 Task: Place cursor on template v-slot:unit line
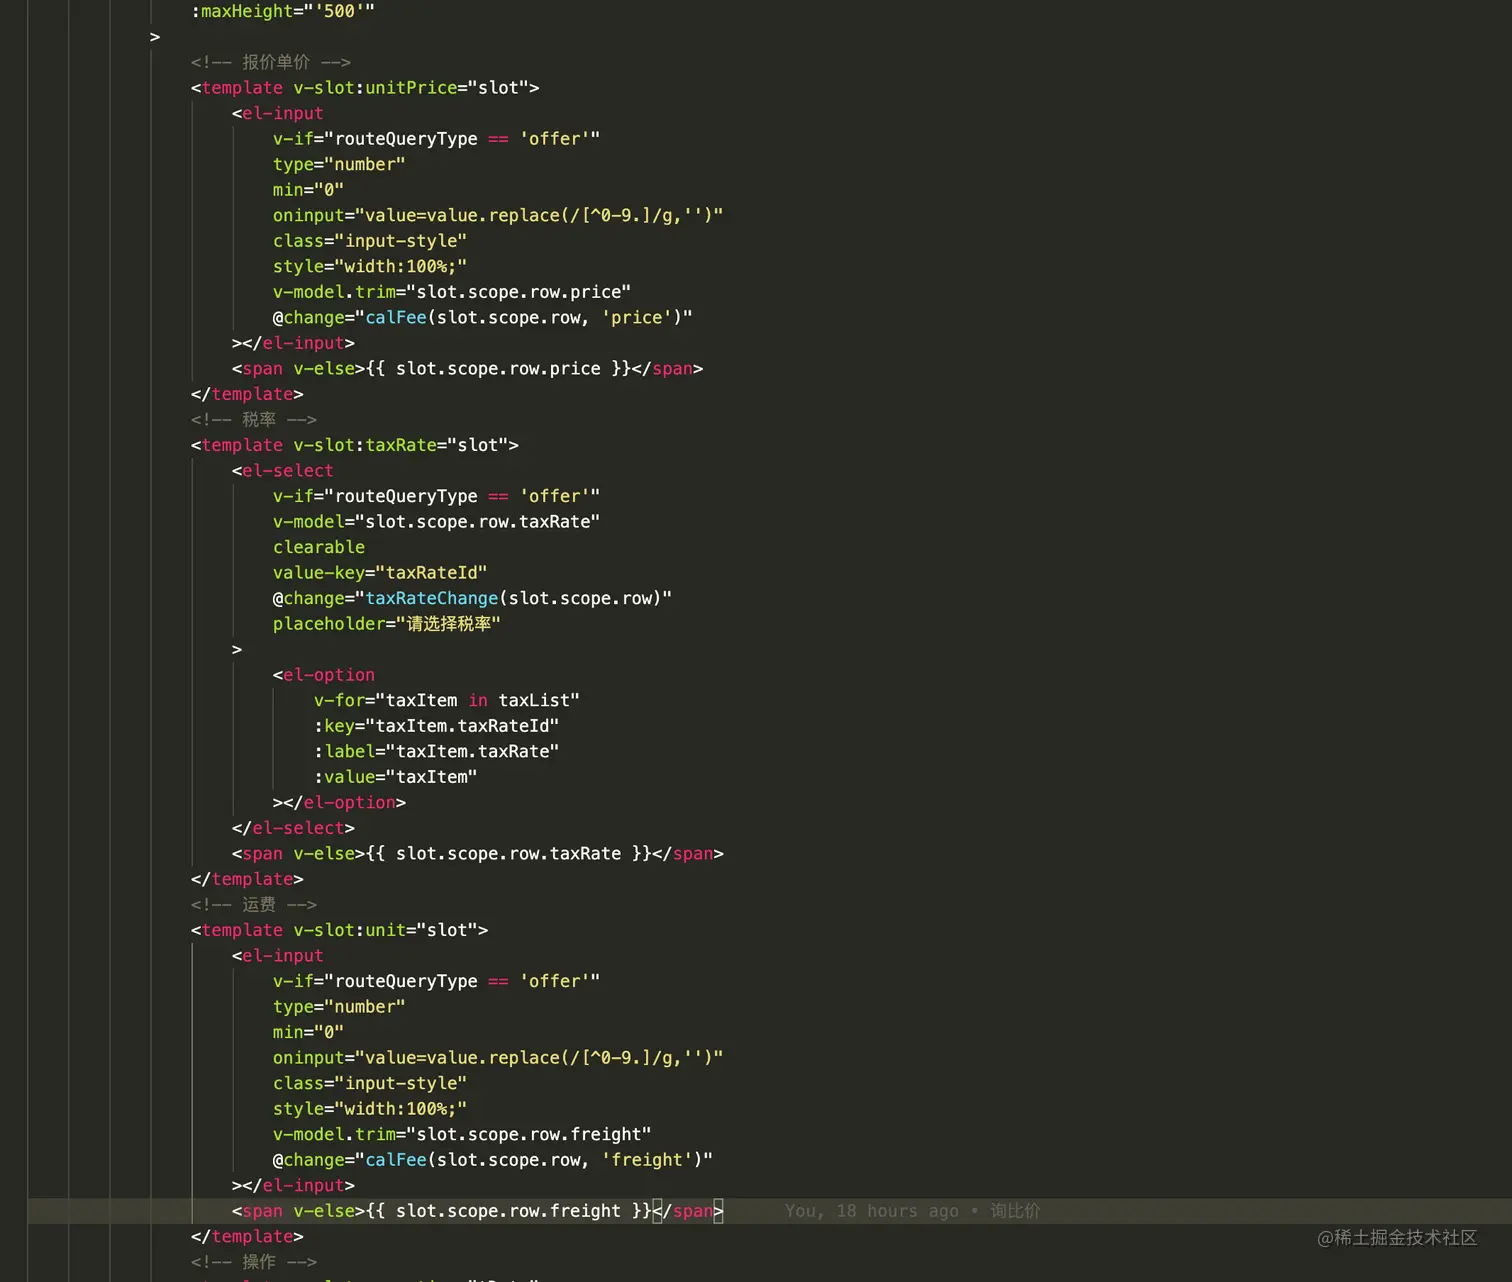point(340,930)
